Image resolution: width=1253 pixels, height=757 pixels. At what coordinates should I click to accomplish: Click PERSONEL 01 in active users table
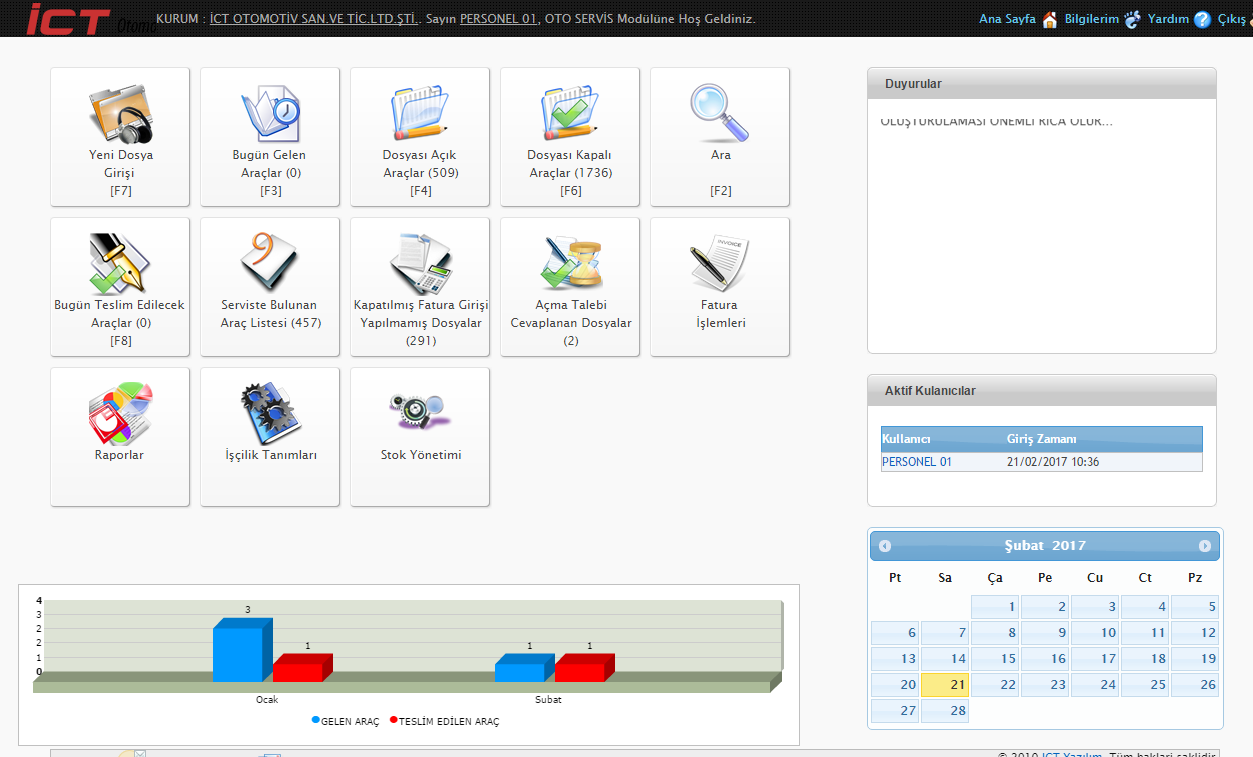point(917,462)
